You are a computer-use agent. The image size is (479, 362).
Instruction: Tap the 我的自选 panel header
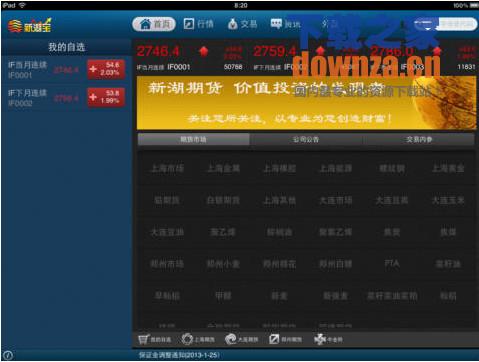pos(66,47)
